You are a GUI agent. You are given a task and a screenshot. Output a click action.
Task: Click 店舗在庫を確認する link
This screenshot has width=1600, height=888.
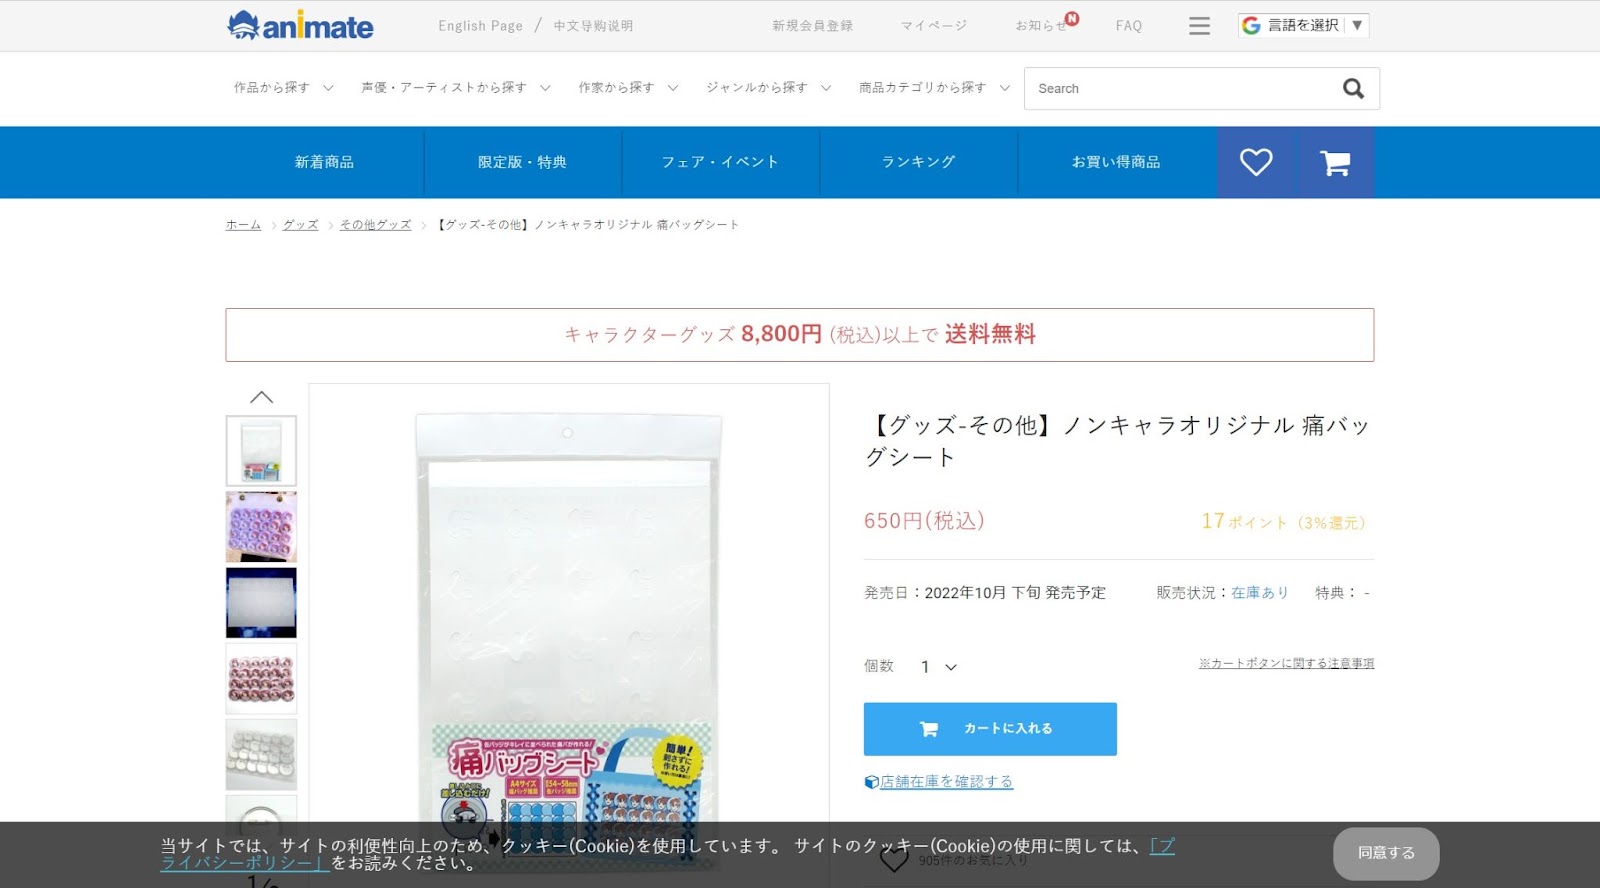coord(946,782)
